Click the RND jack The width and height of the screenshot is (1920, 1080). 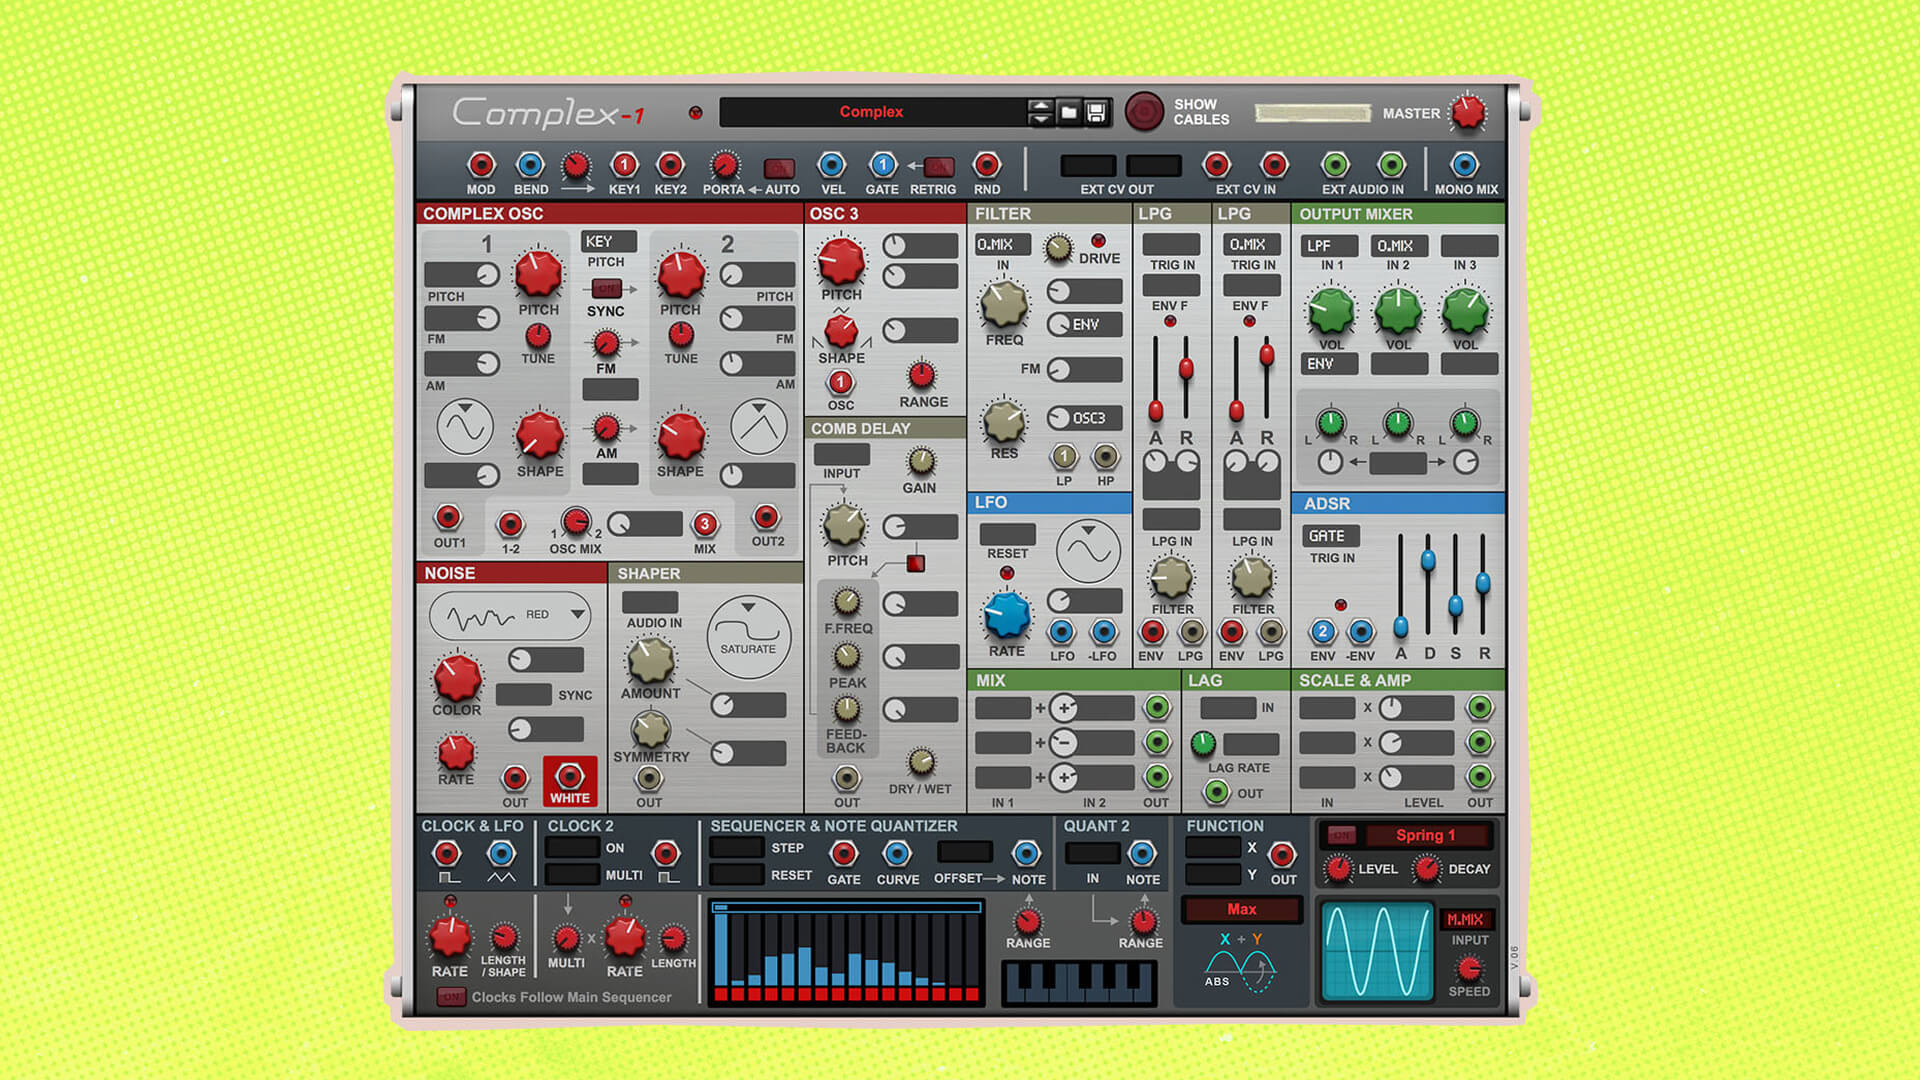pyautogui.click(x=987, y=165)
